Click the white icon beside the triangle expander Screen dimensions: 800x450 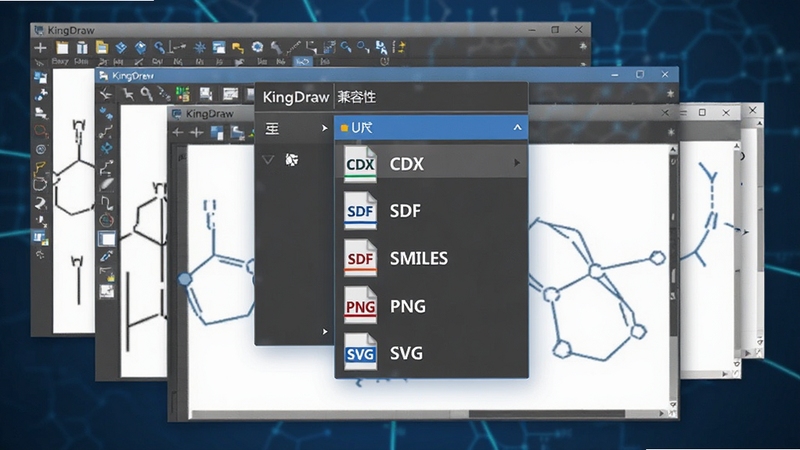pos(291,160)
